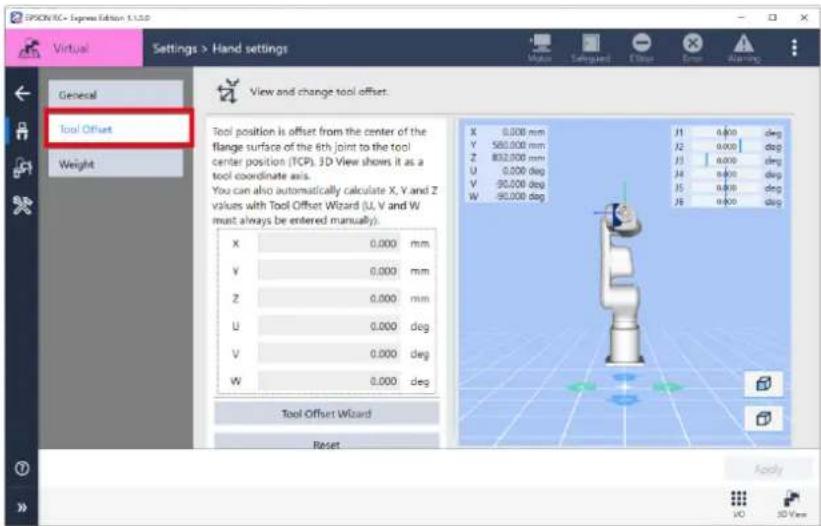The image size is (821, 526).
Task: Click the Z 832.000 mm position readout
Action: 508,158
